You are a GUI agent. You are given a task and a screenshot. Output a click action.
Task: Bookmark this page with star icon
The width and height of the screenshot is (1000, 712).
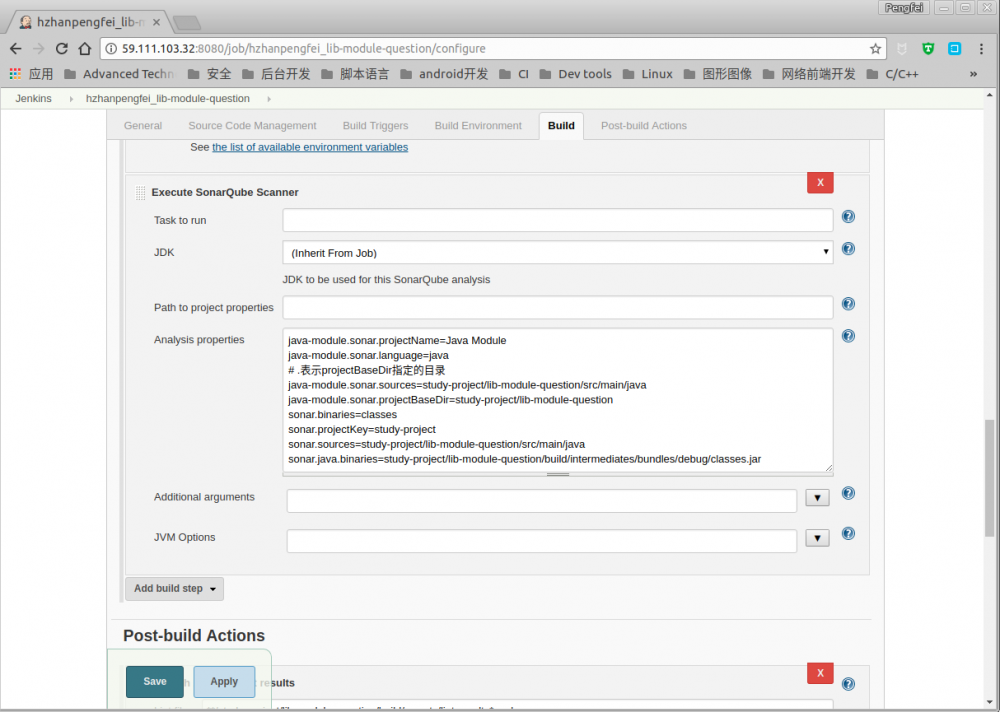coord(875,48)
